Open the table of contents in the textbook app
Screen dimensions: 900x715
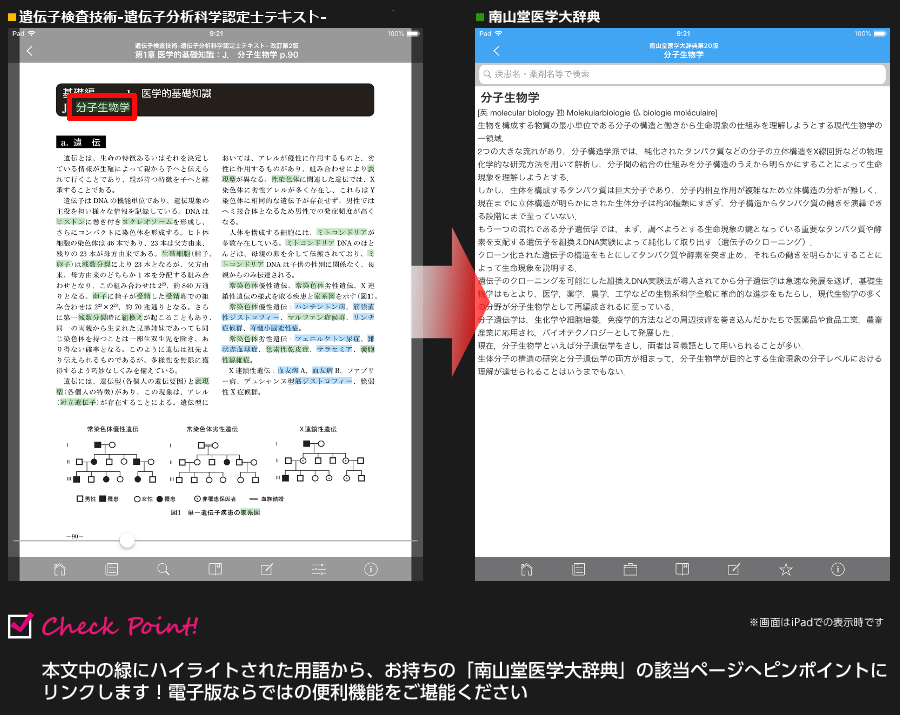112,568
